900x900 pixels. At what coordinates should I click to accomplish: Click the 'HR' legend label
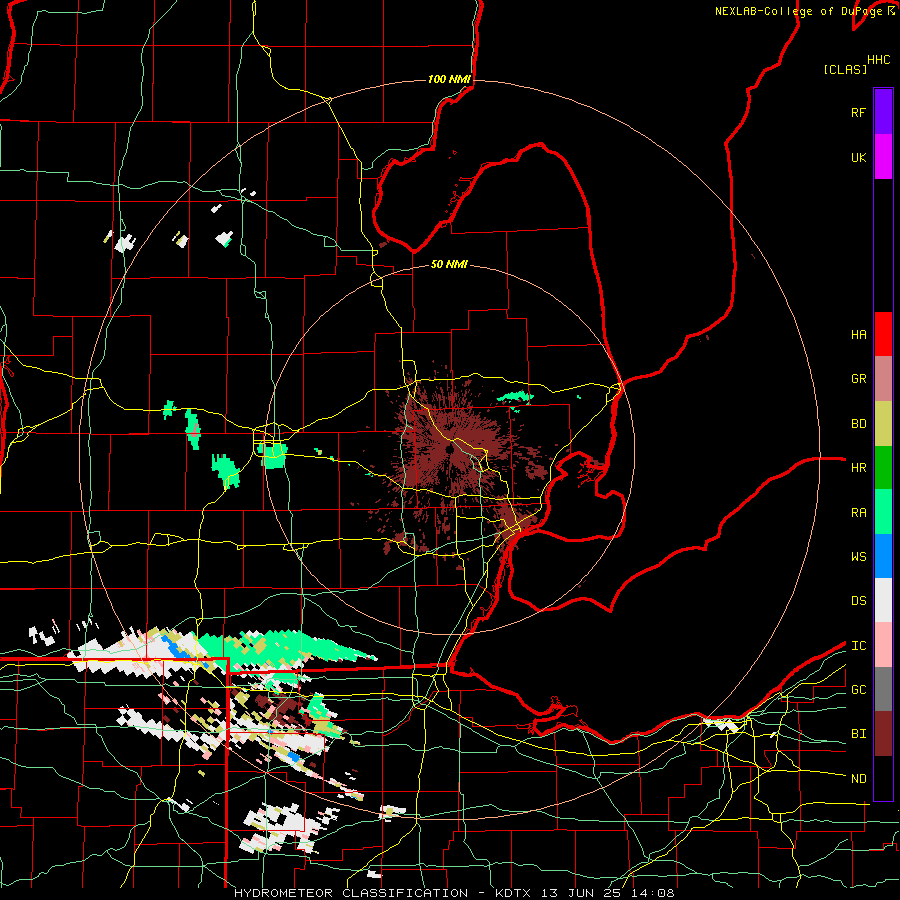point(858,468)
